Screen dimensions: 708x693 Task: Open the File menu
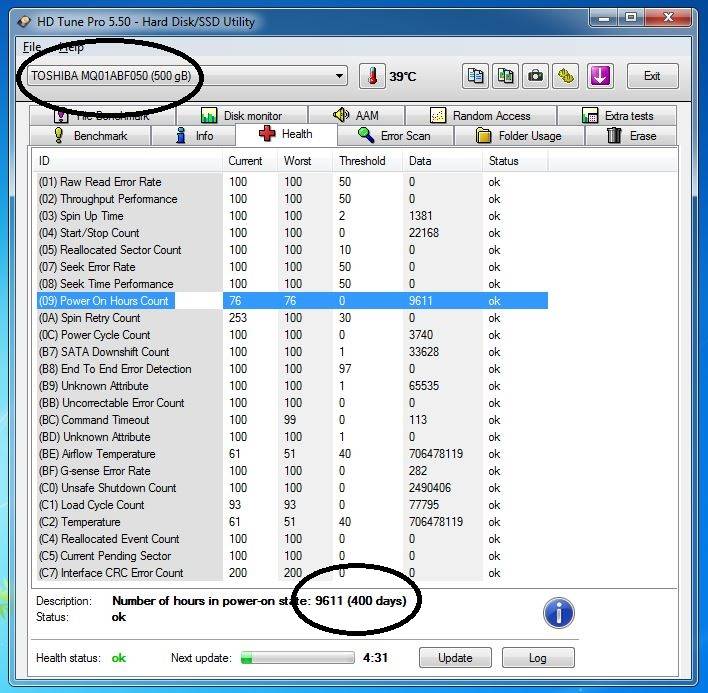pyautogui.click(x=32, y=47)
